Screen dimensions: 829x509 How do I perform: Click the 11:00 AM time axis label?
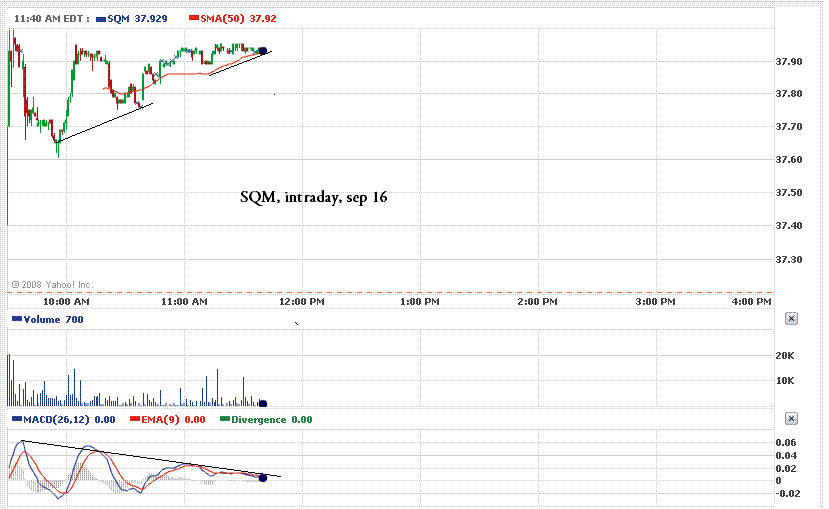pyautogui.click(x=184, y=302)
